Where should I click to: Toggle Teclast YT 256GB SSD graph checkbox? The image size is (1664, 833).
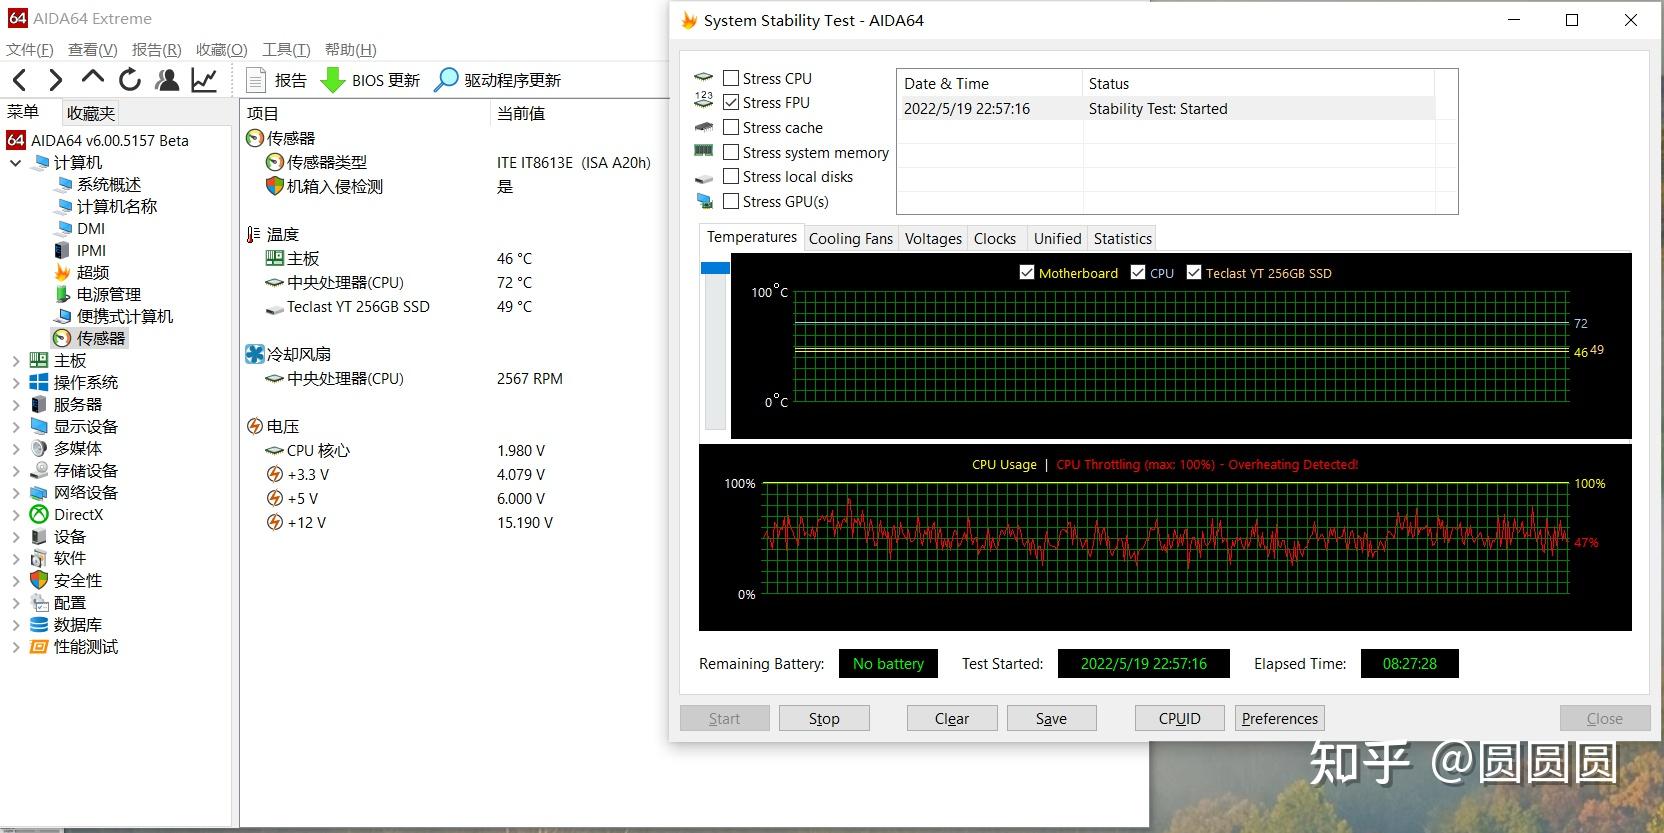[1194, 272]
